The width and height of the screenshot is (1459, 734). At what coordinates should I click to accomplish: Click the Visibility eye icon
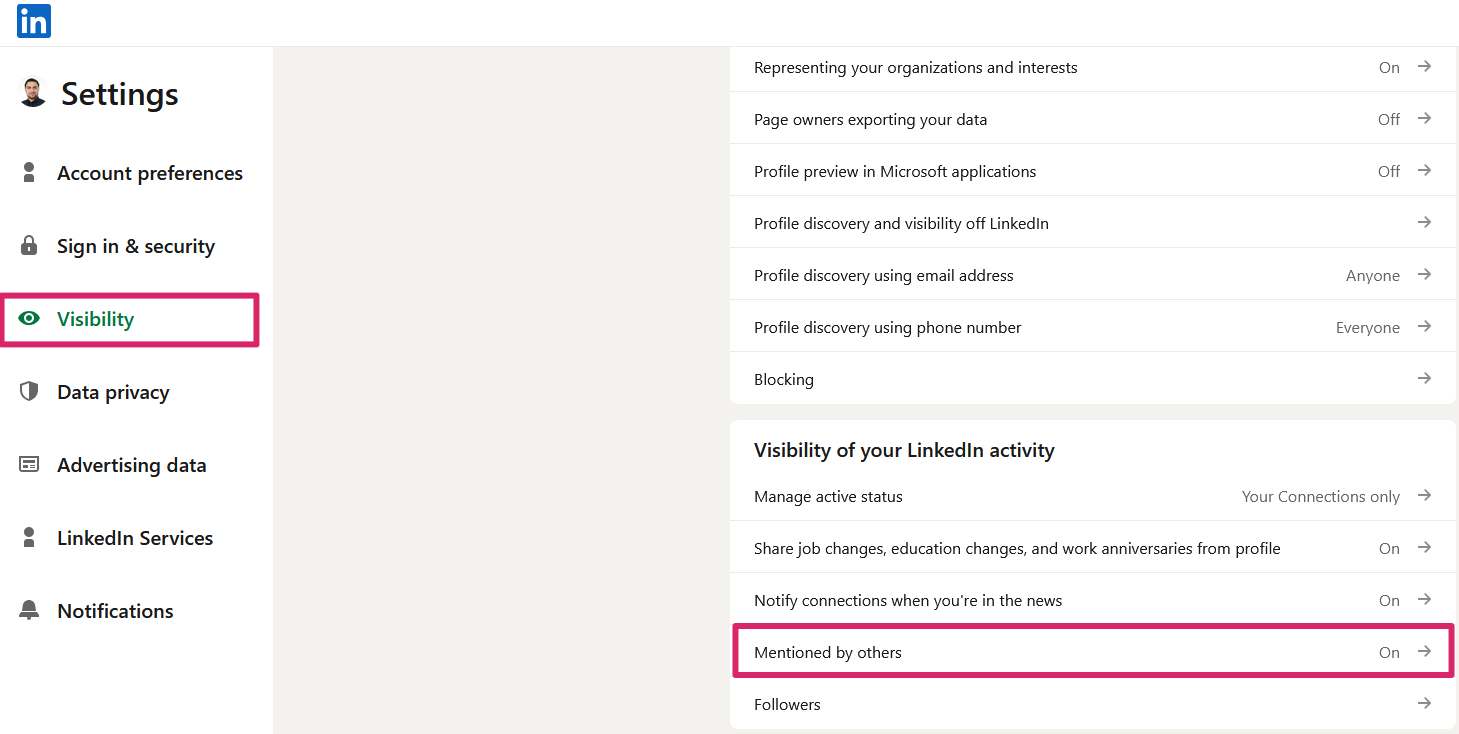(29, 319)
